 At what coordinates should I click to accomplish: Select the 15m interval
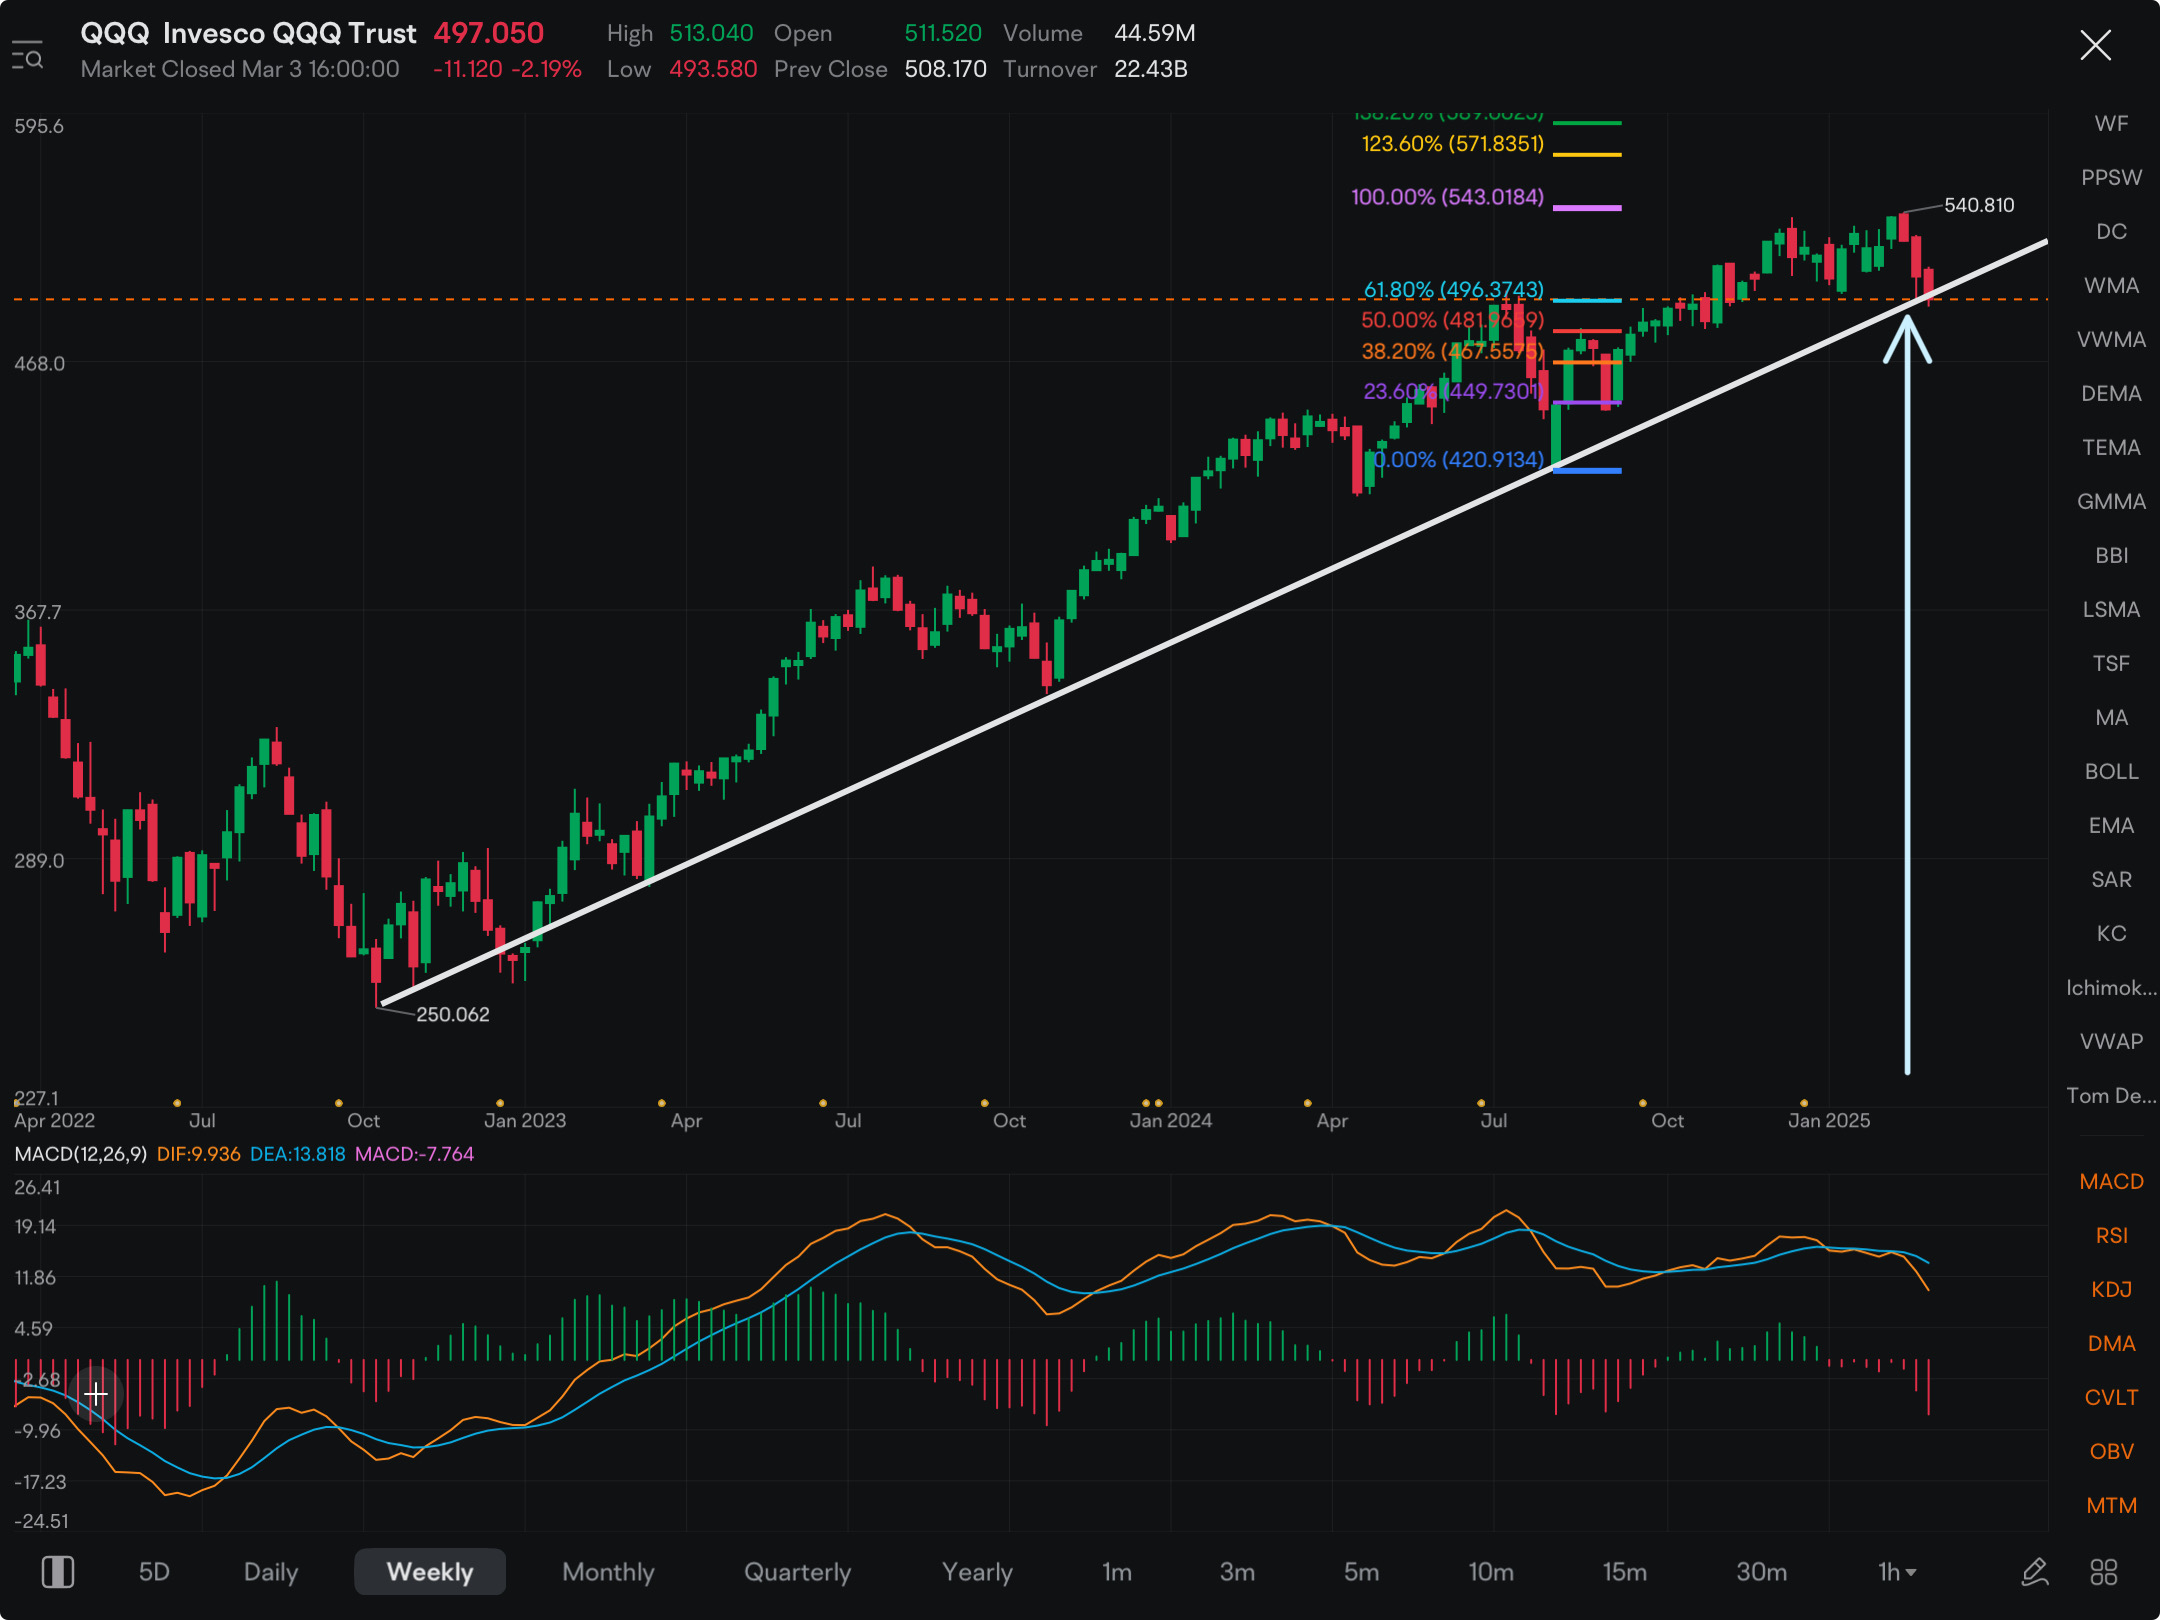click(x=1625, y=1572)
